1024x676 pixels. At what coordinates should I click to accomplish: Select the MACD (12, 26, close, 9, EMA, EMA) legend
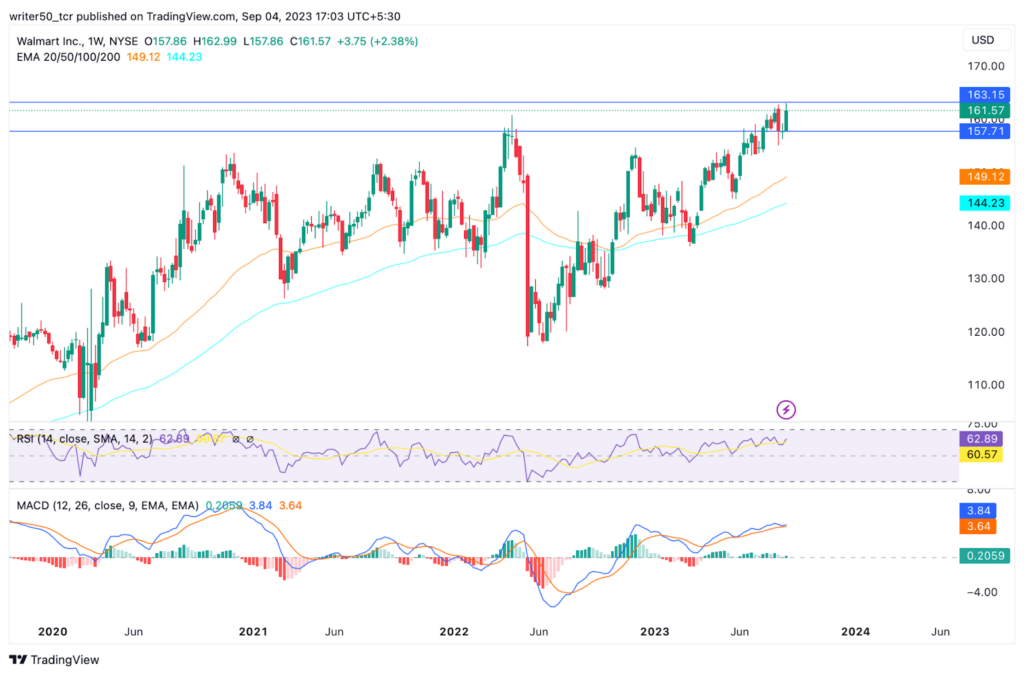[x=107, y=506]
